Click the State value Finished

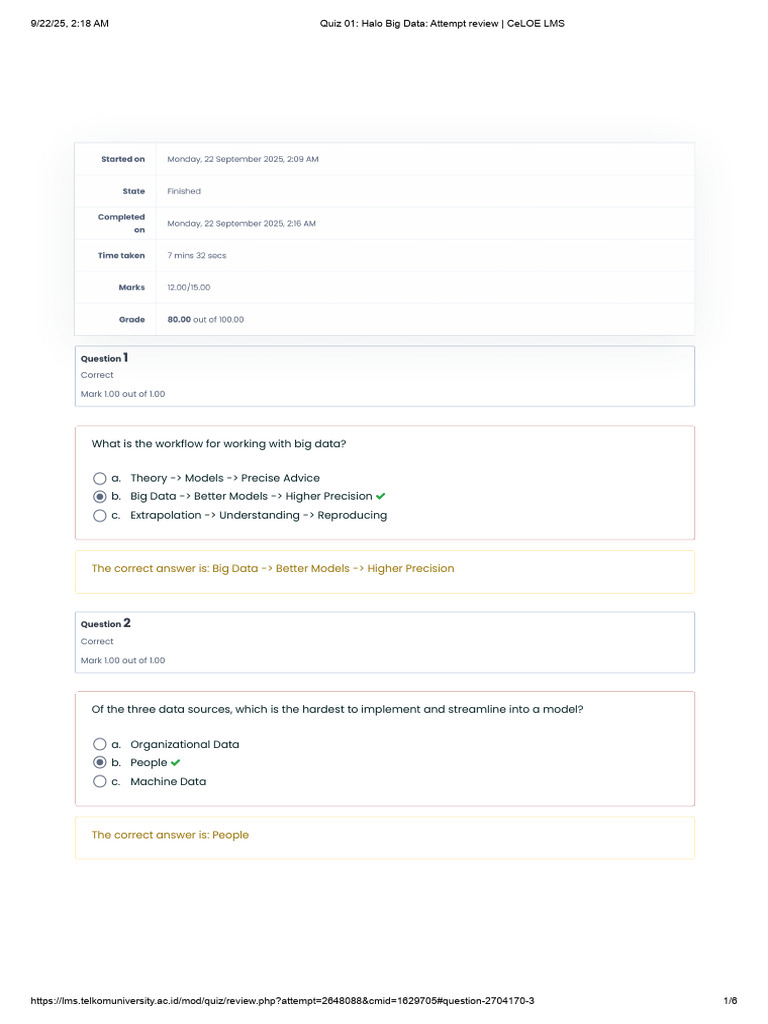(x=184, y=191)
